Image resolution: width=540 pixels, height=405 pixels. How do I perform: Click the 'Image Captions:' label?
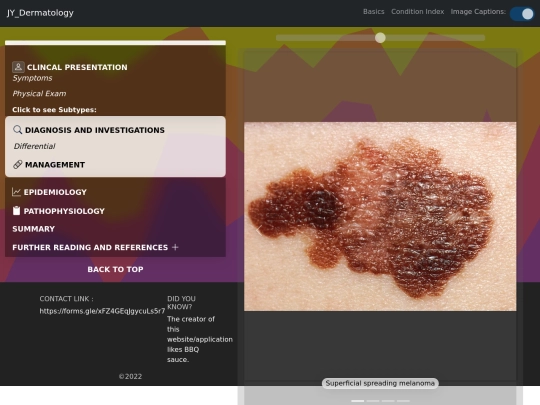(x=478, y=12)
